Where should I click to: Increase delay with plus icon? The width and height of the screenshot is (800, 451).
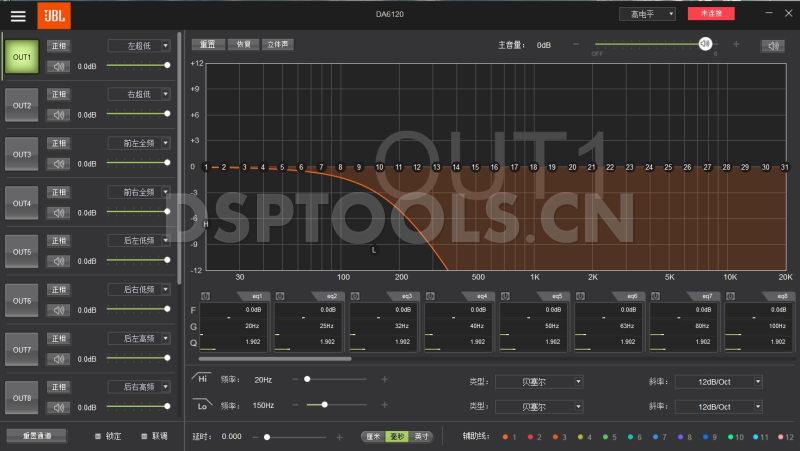coord(339,437)
